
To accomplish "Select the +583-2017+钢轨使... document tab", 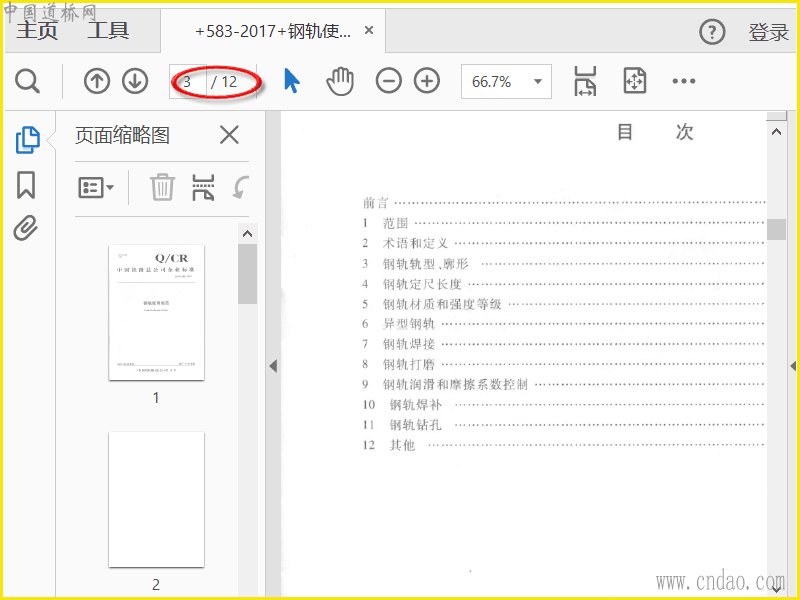I will click(273, 31).
